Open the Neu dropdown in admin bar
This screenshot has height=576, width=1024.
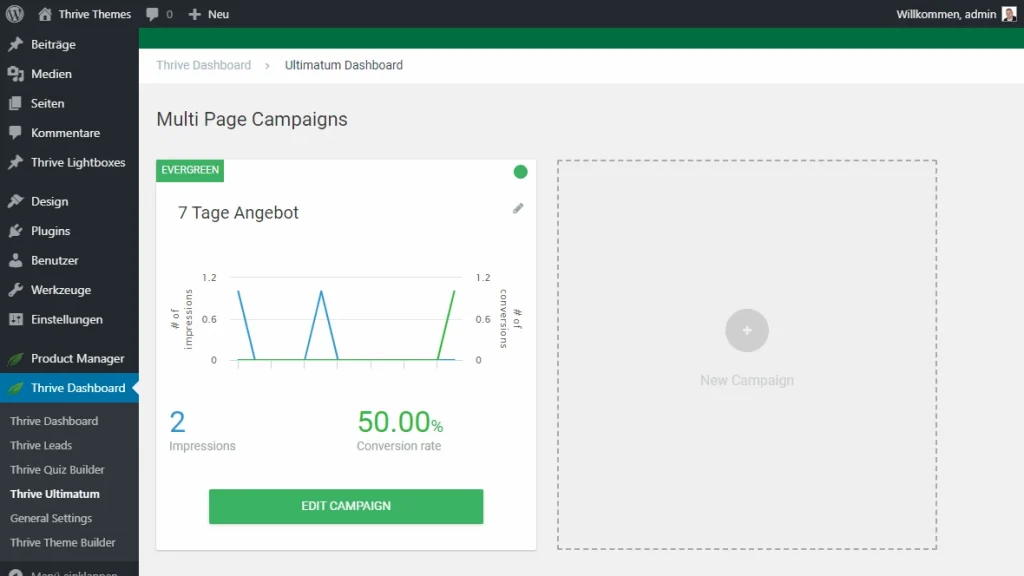209,14
